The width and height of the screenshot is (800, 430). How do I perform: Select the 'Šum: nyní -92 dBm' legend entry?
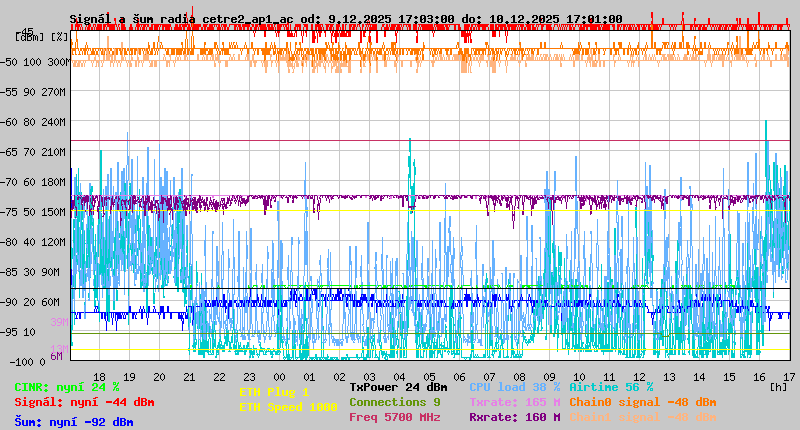(74, 422)
